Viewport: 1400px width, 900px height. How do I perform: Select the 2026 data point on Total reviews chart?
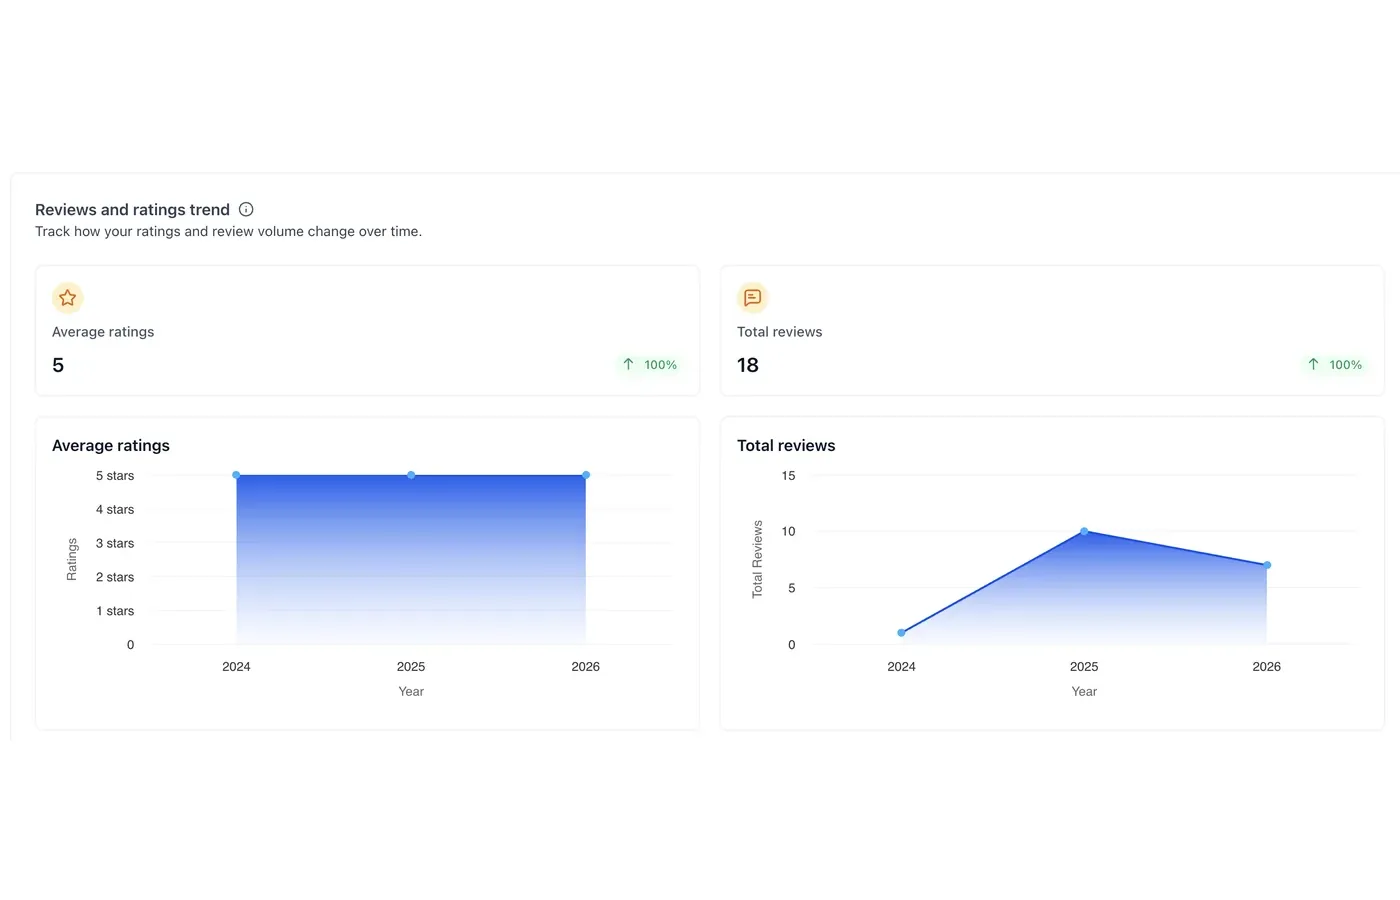[x=1267, y=565]
